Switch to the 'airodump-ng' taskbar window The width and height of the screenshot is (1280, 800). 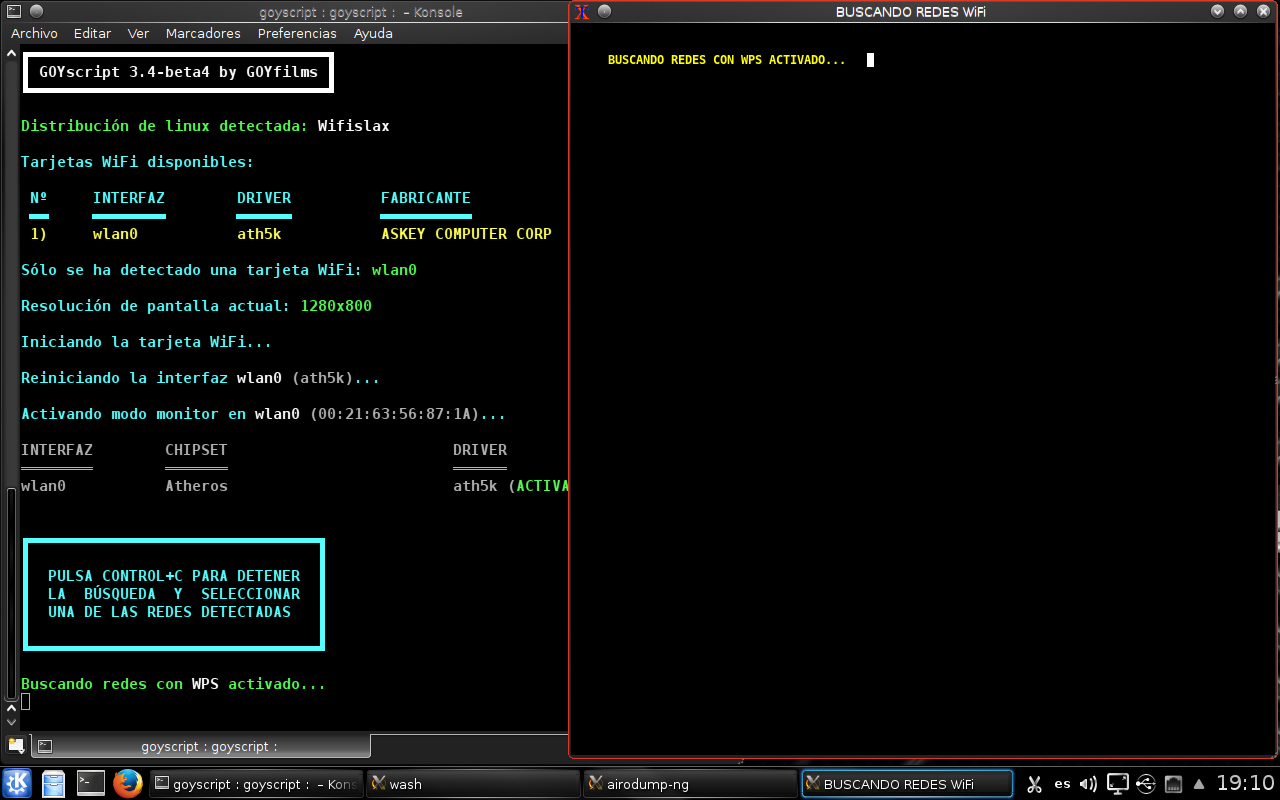690,784
